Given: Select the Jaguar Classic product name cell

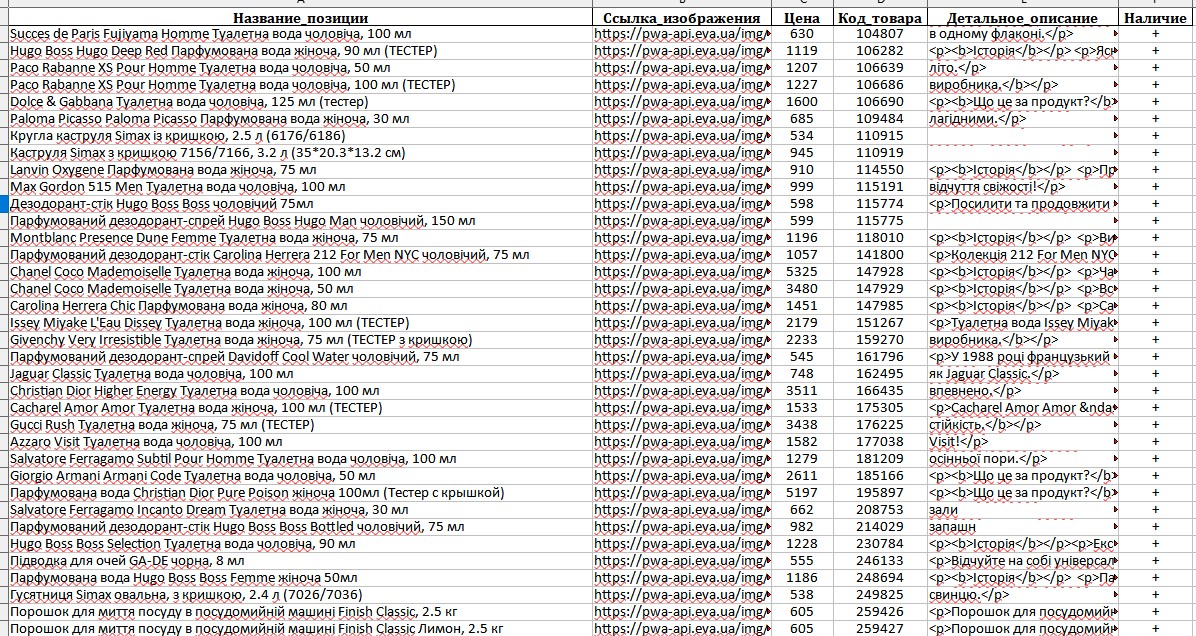Looking at the screenshot, I should tap(301, 374).
